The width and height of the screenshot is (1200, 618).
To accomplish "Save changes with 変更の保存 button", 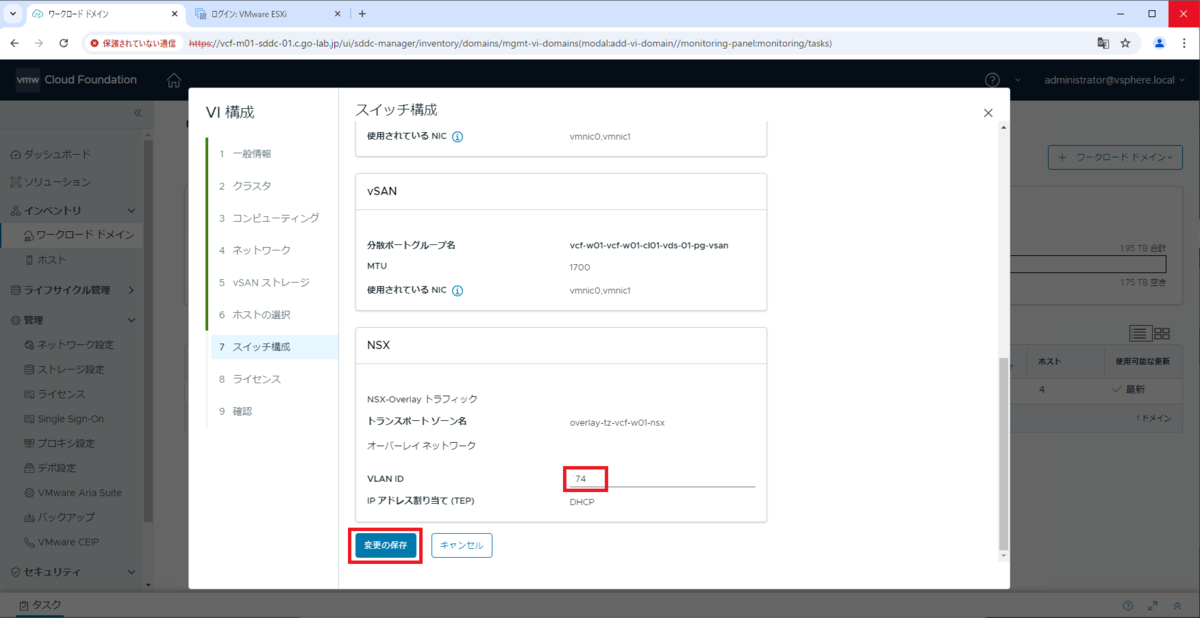I will click(x=385, y=546).
